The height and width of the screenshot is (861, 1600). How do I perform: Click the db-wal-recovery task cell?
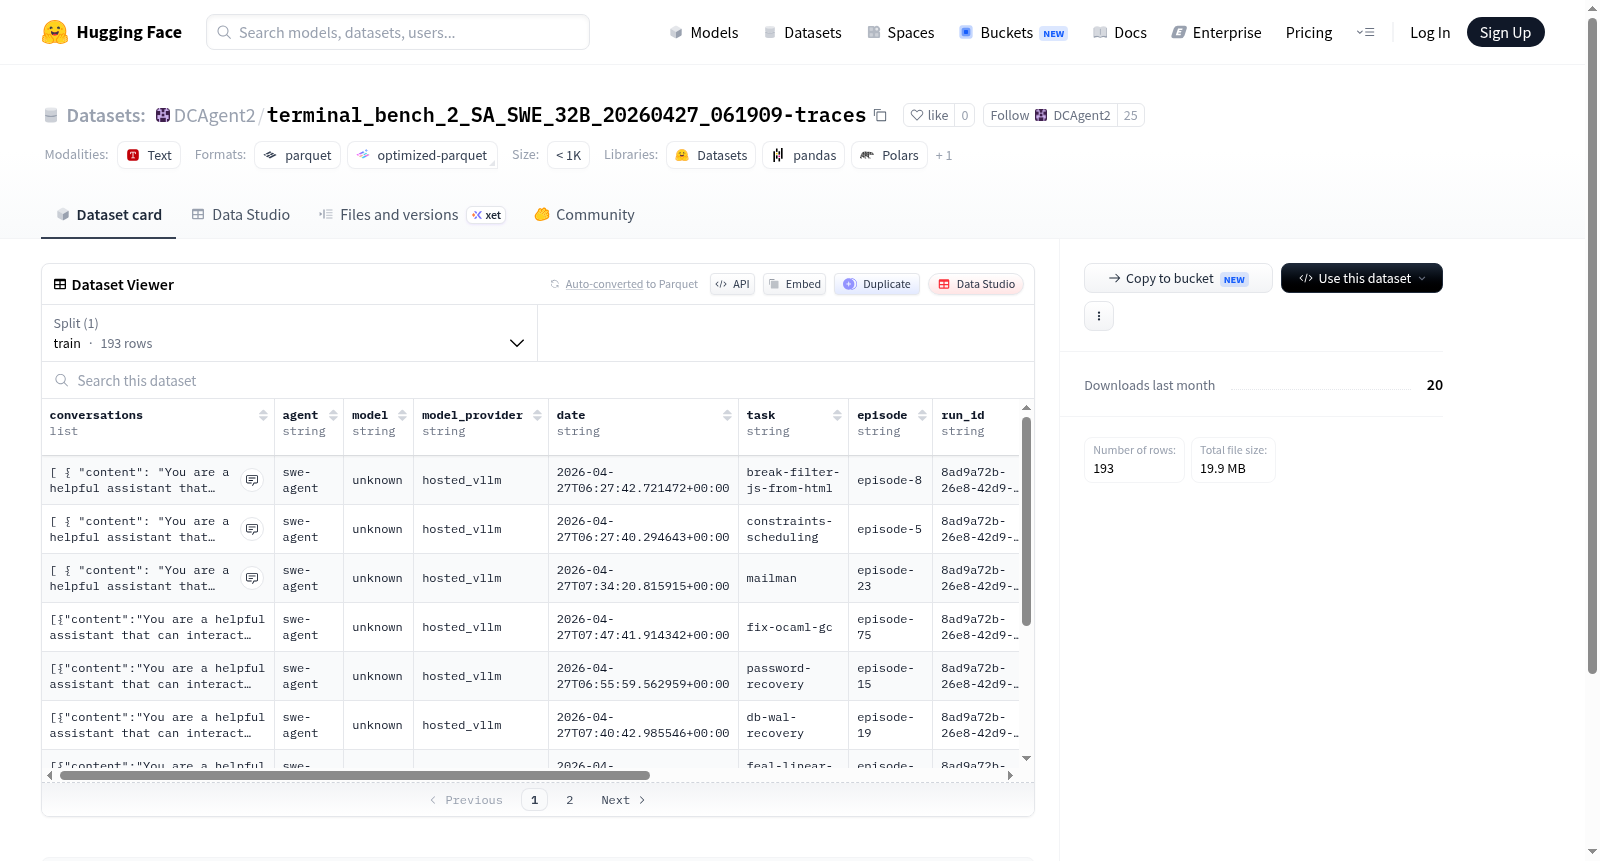coord(793,725)
